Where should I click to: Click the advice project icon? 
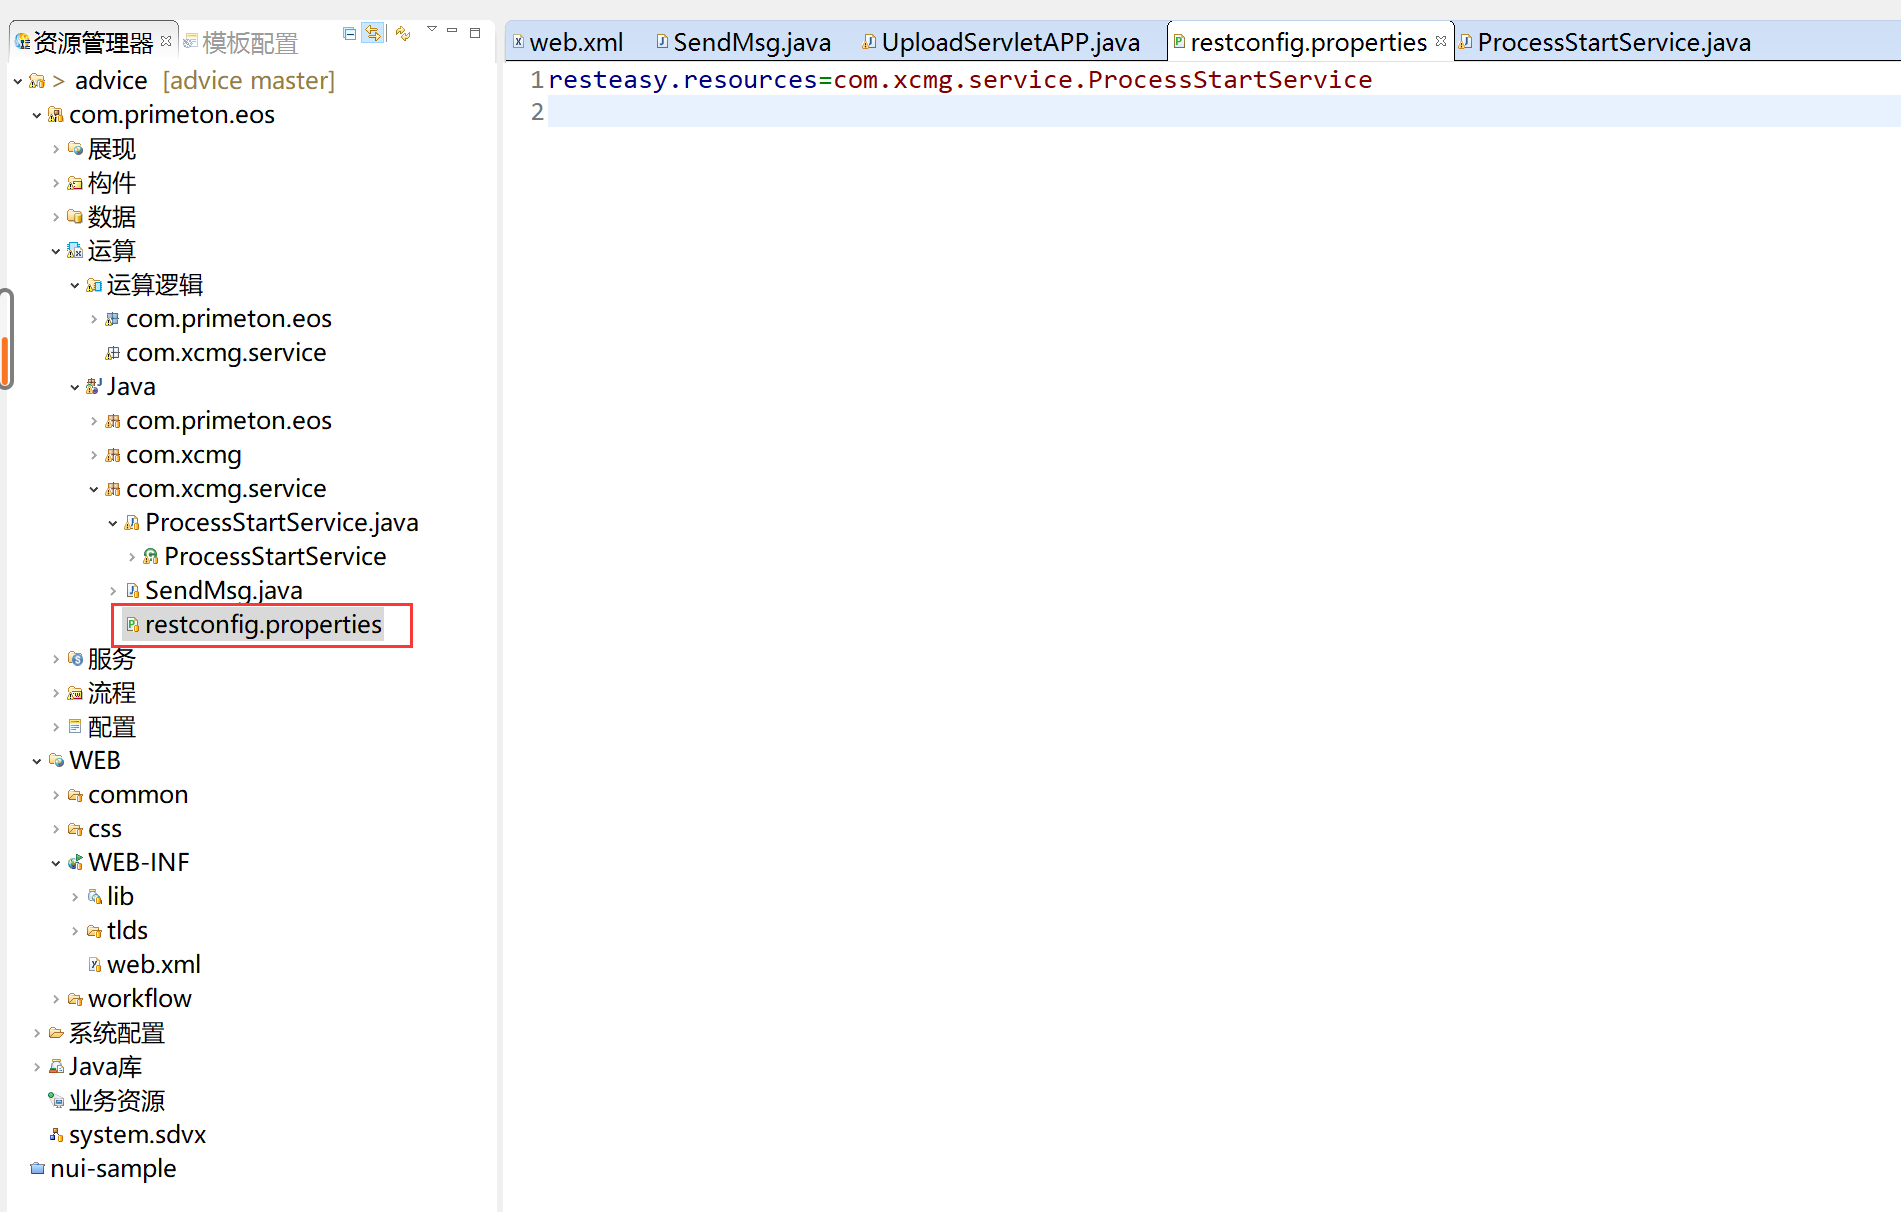37,81
